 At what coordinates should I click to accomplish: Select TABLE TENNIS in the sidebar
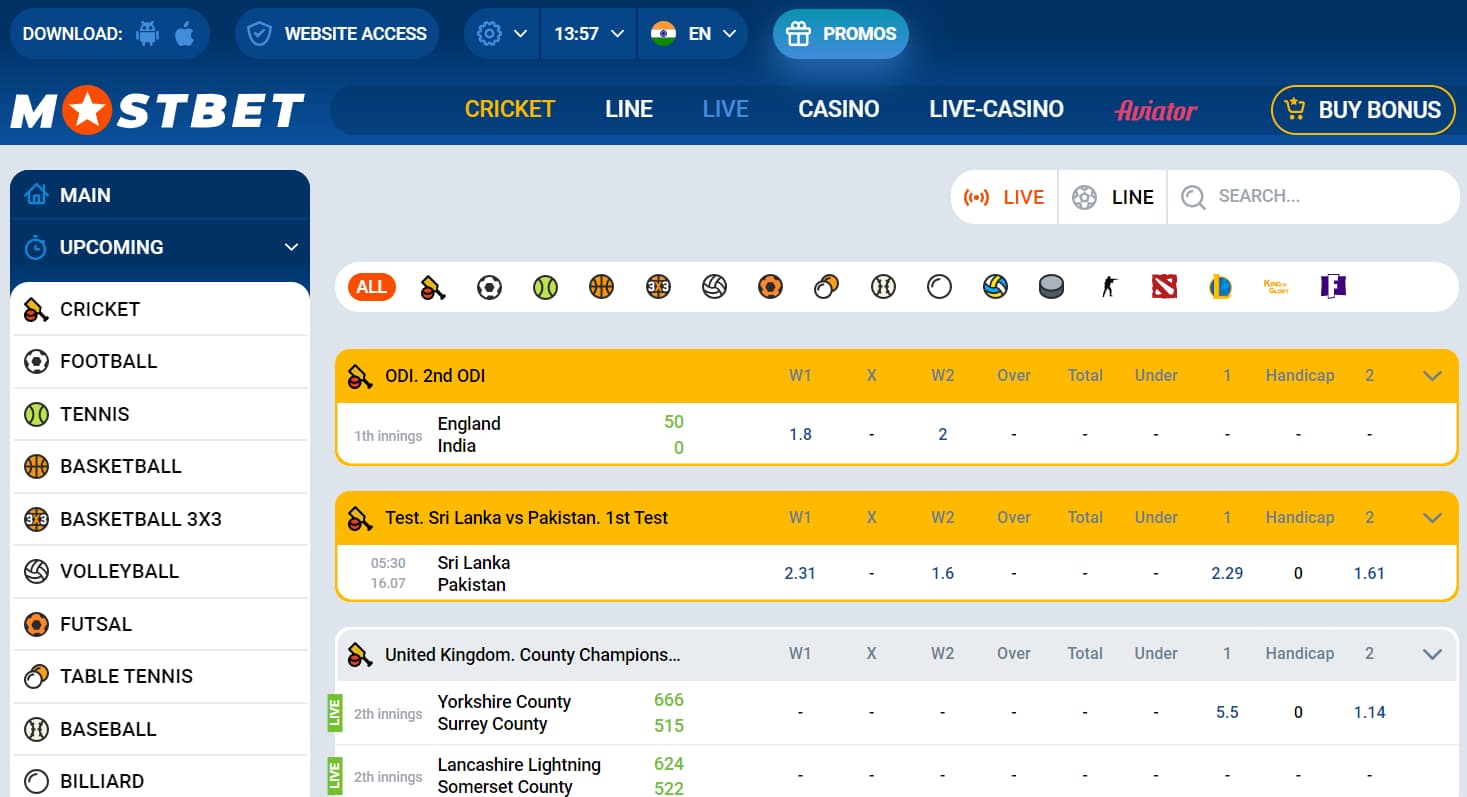point(160,676)
